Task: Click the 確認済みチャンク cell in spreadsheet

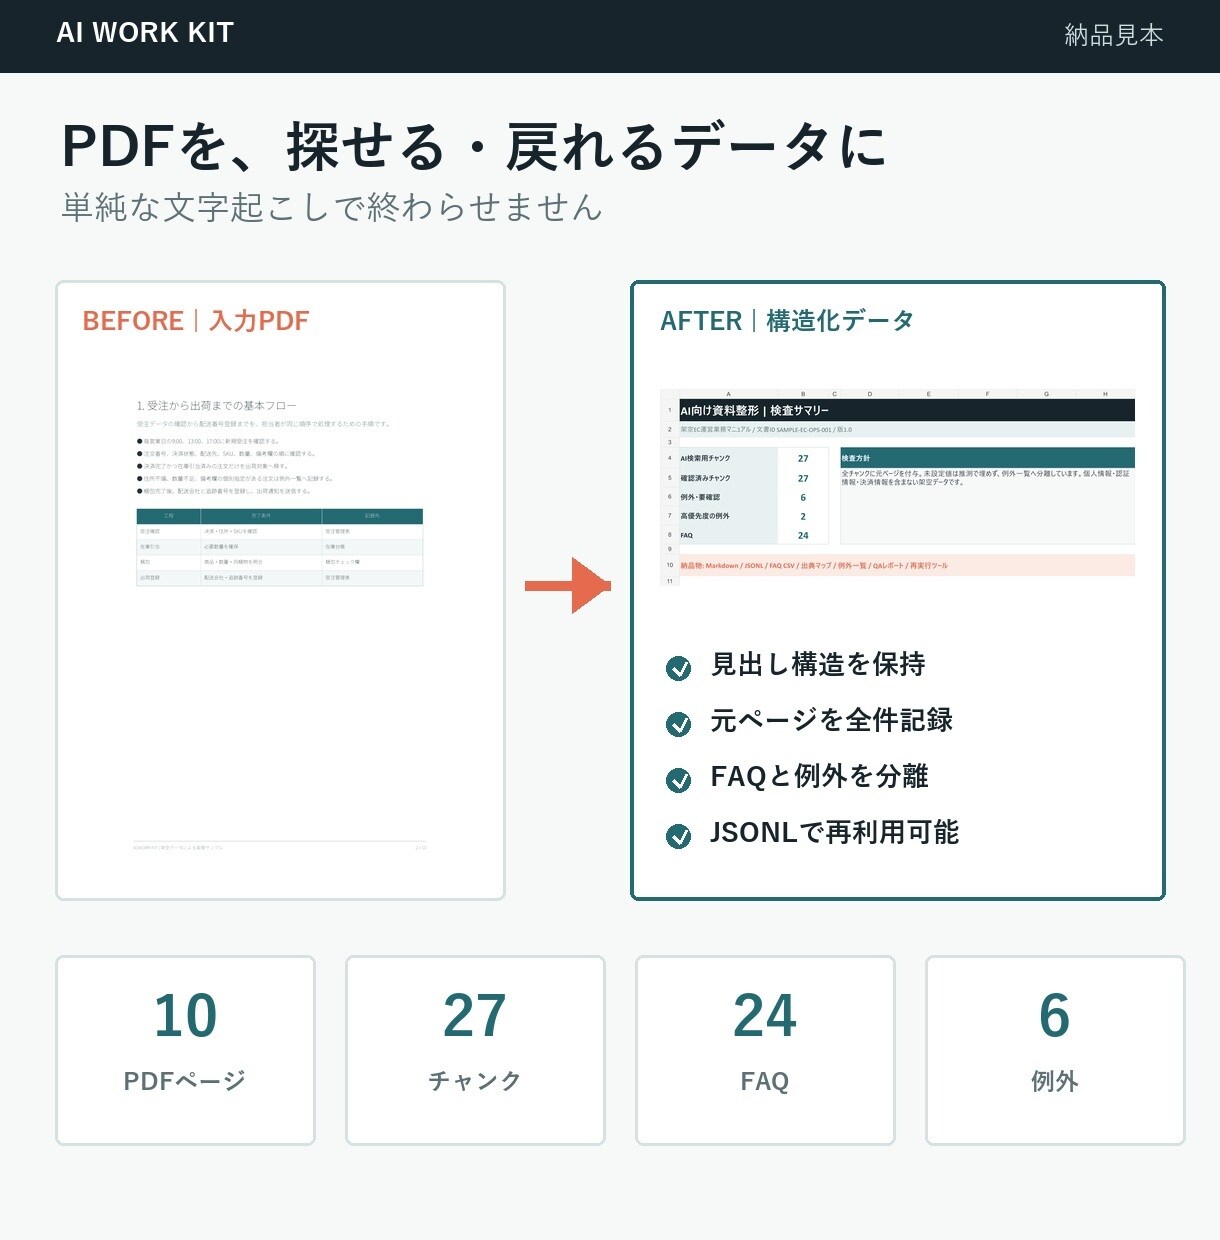Action: 728,478
